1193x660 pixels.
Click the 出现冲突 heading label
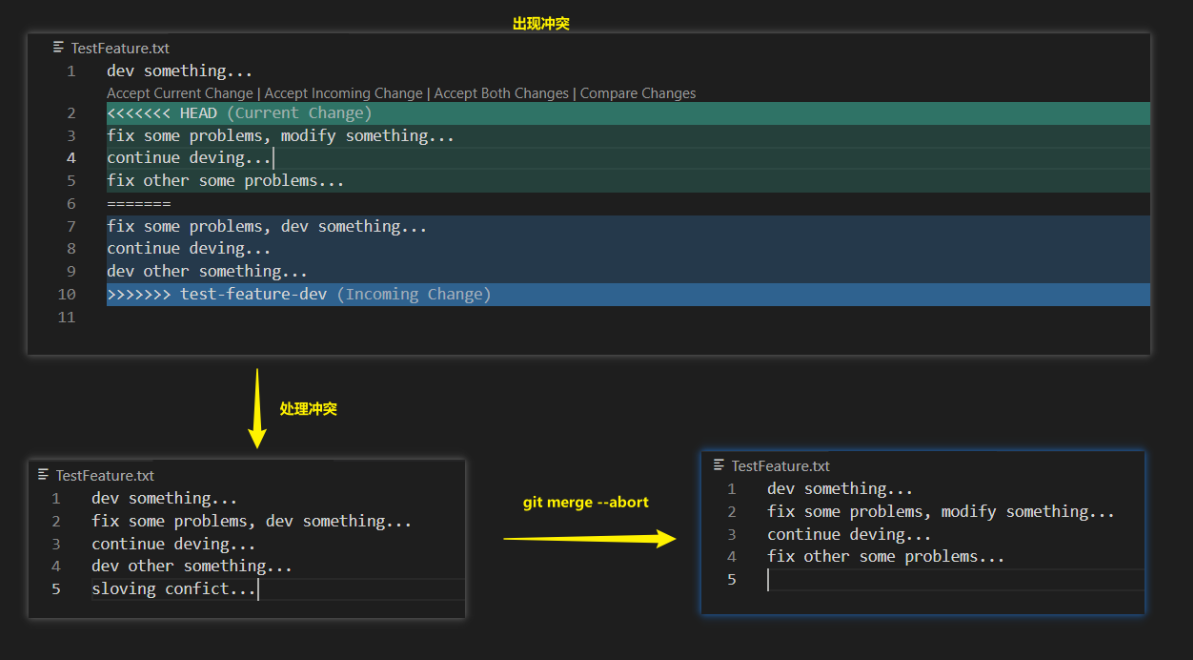[539, 22]
